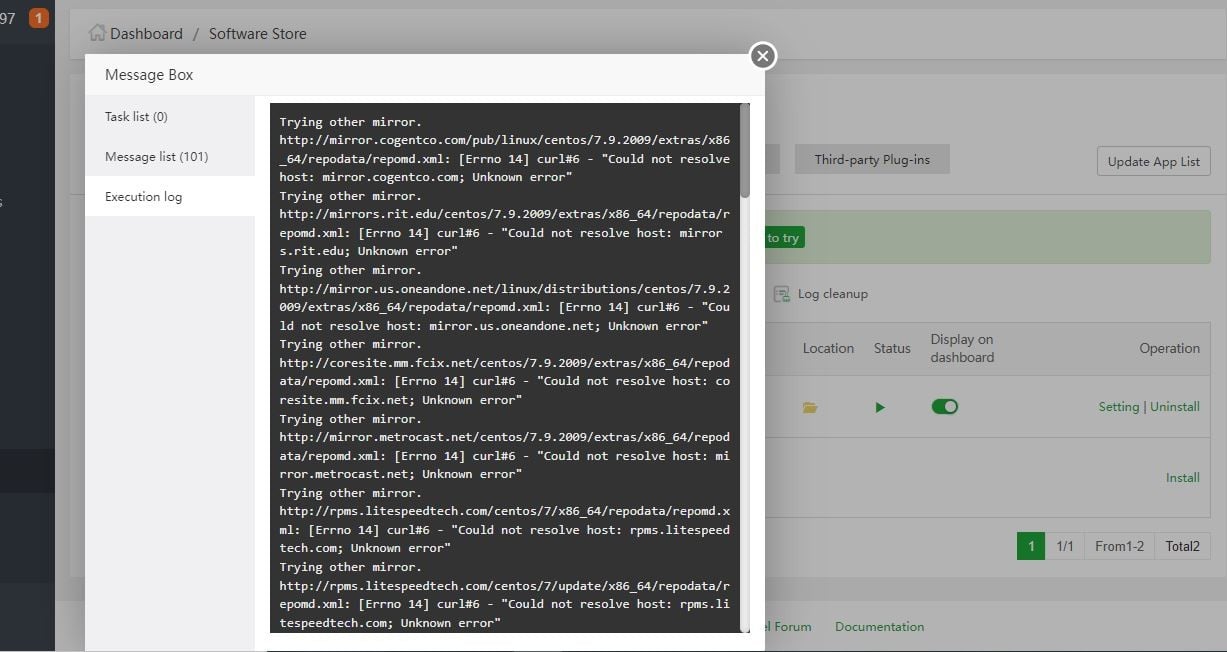The width and height of the screenshot is (1227, 652).
Task: Click the Update App List button
Action: pyautogui.click(x=1153, y=162)
